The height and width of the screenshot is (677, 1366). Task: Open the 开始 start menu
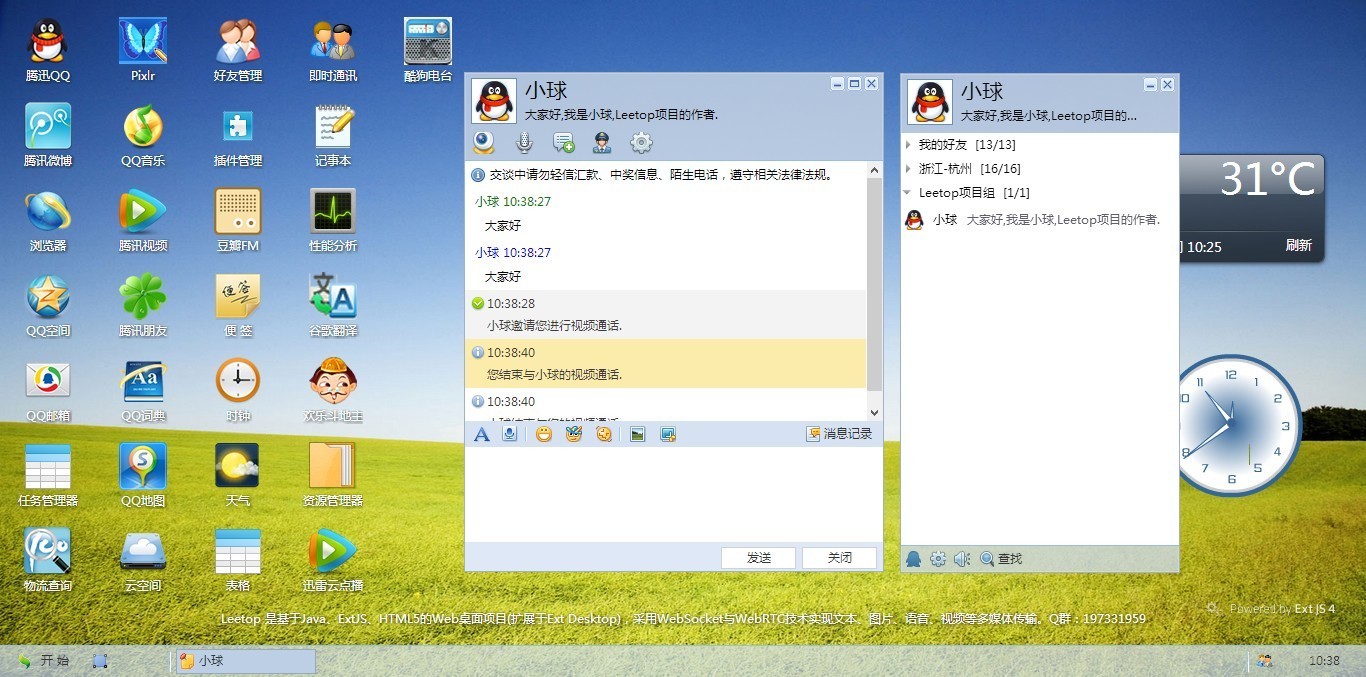(44, 661)
